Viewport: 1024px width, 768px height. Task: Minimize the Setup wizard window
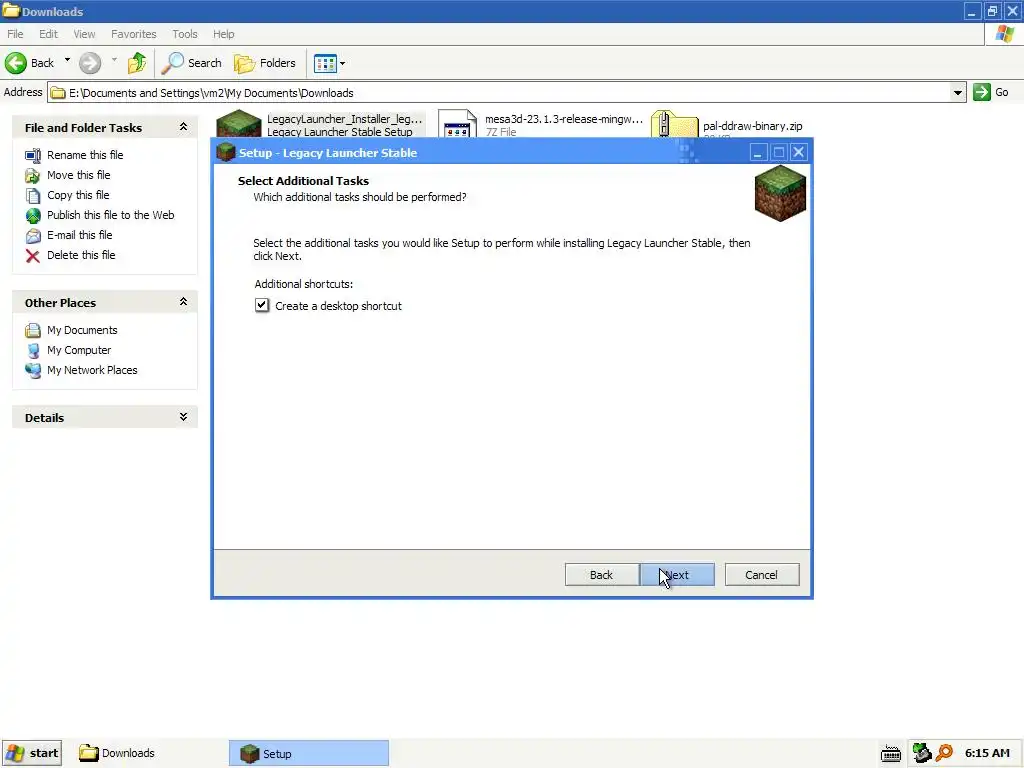[758, 153]
